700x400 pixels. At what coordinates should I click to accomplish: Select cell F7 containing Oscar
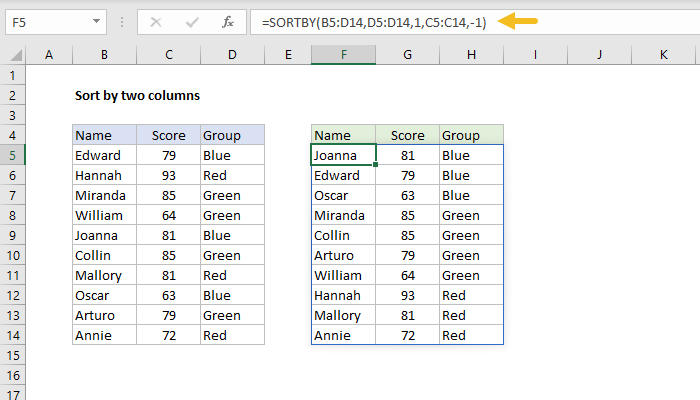click(343, 196)
